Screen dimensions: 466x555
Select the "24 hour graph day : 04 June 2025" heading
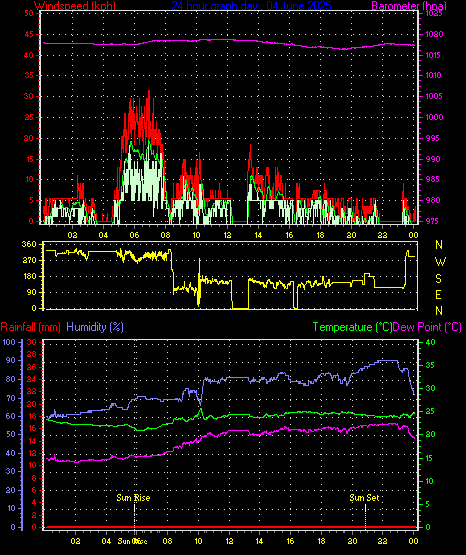tap(252, 6)
